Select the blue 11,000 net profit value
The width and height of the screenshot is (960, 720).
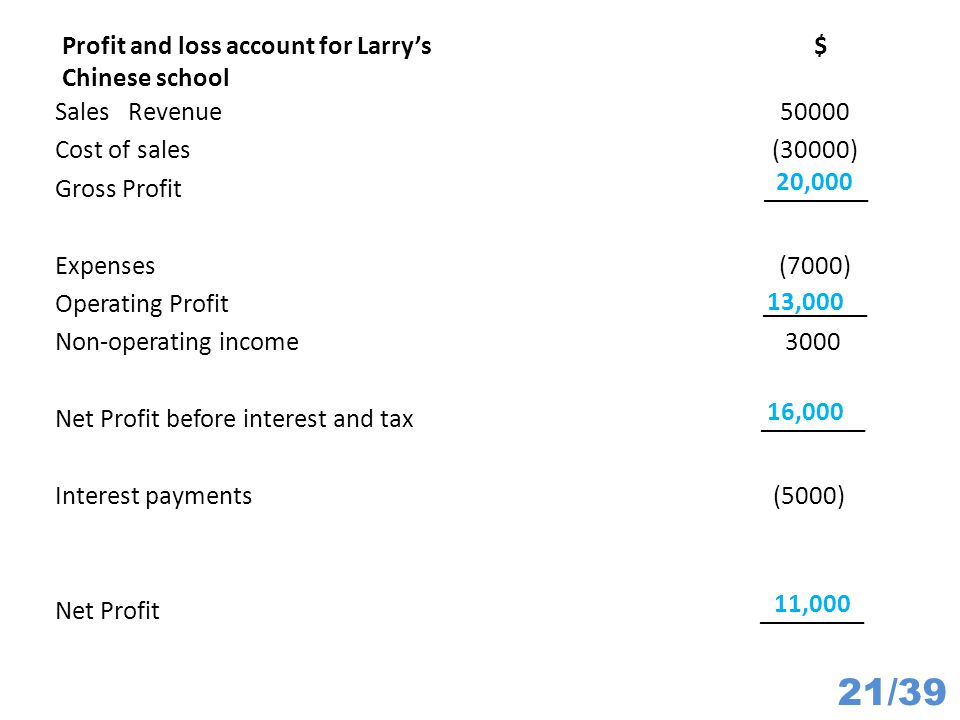click(812, 604)
